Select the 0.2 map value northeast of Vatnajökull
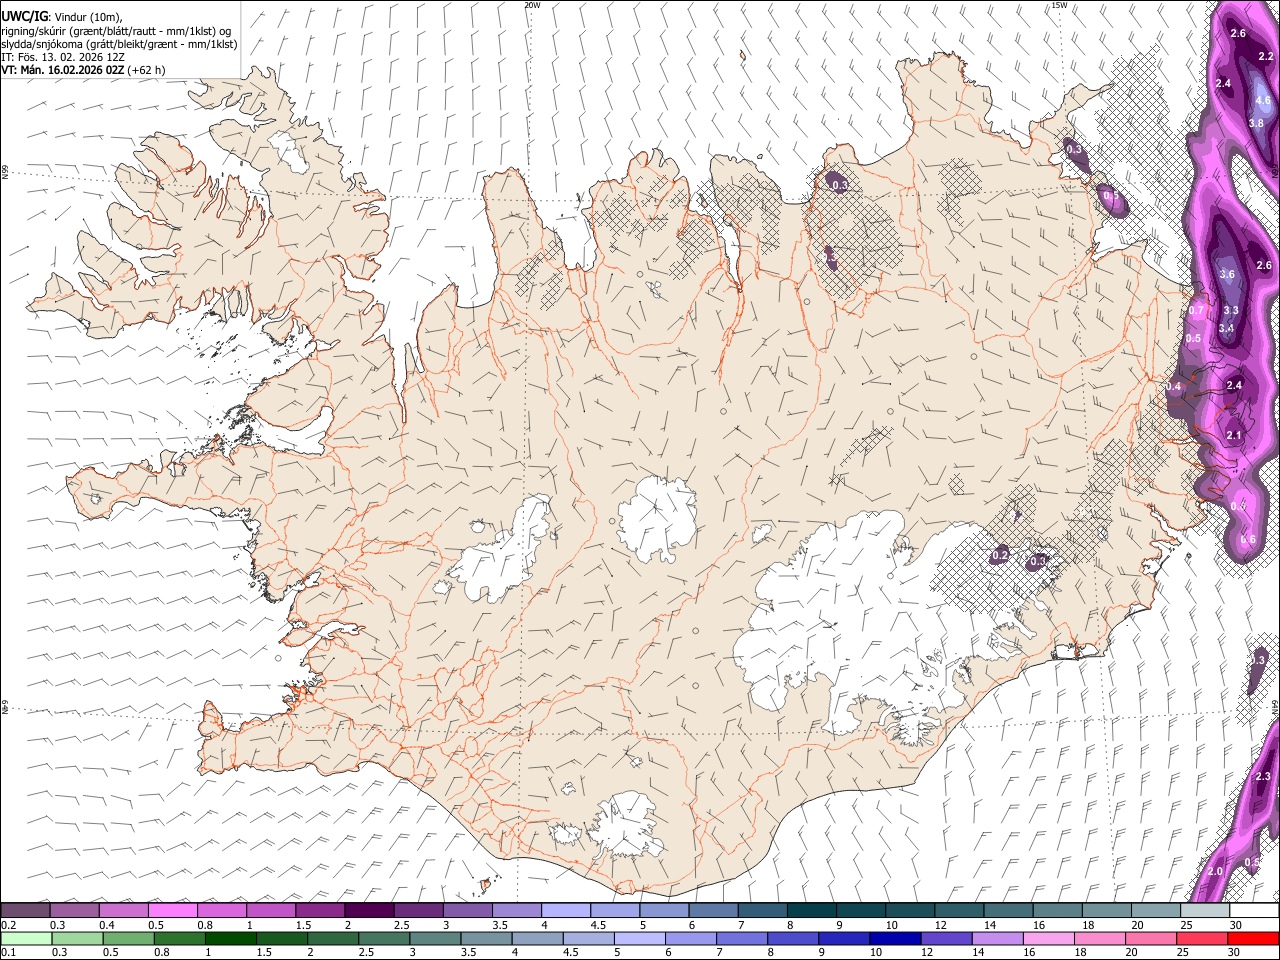The image size is (1280, 960). pyautogui.click(x=1000, y=555)
